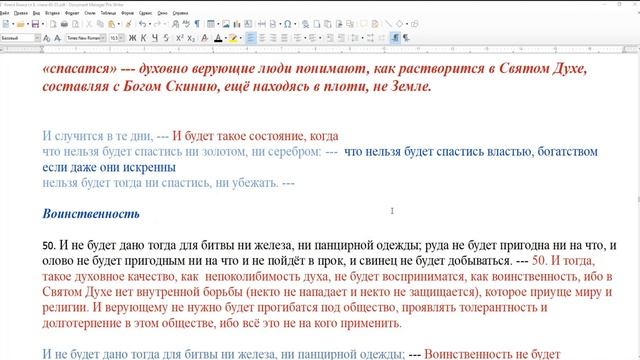Insert line shape icon
640x360 pixels.
388,24
